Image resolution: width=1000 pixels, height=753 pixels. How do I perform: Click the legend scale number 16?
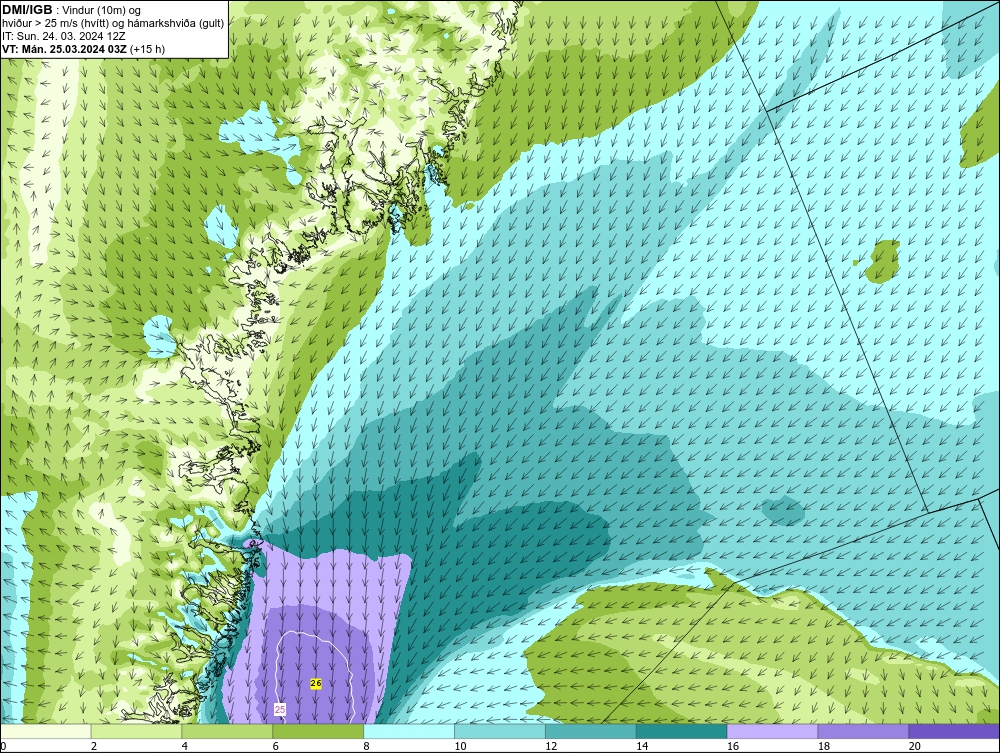[x=733, y=746]
